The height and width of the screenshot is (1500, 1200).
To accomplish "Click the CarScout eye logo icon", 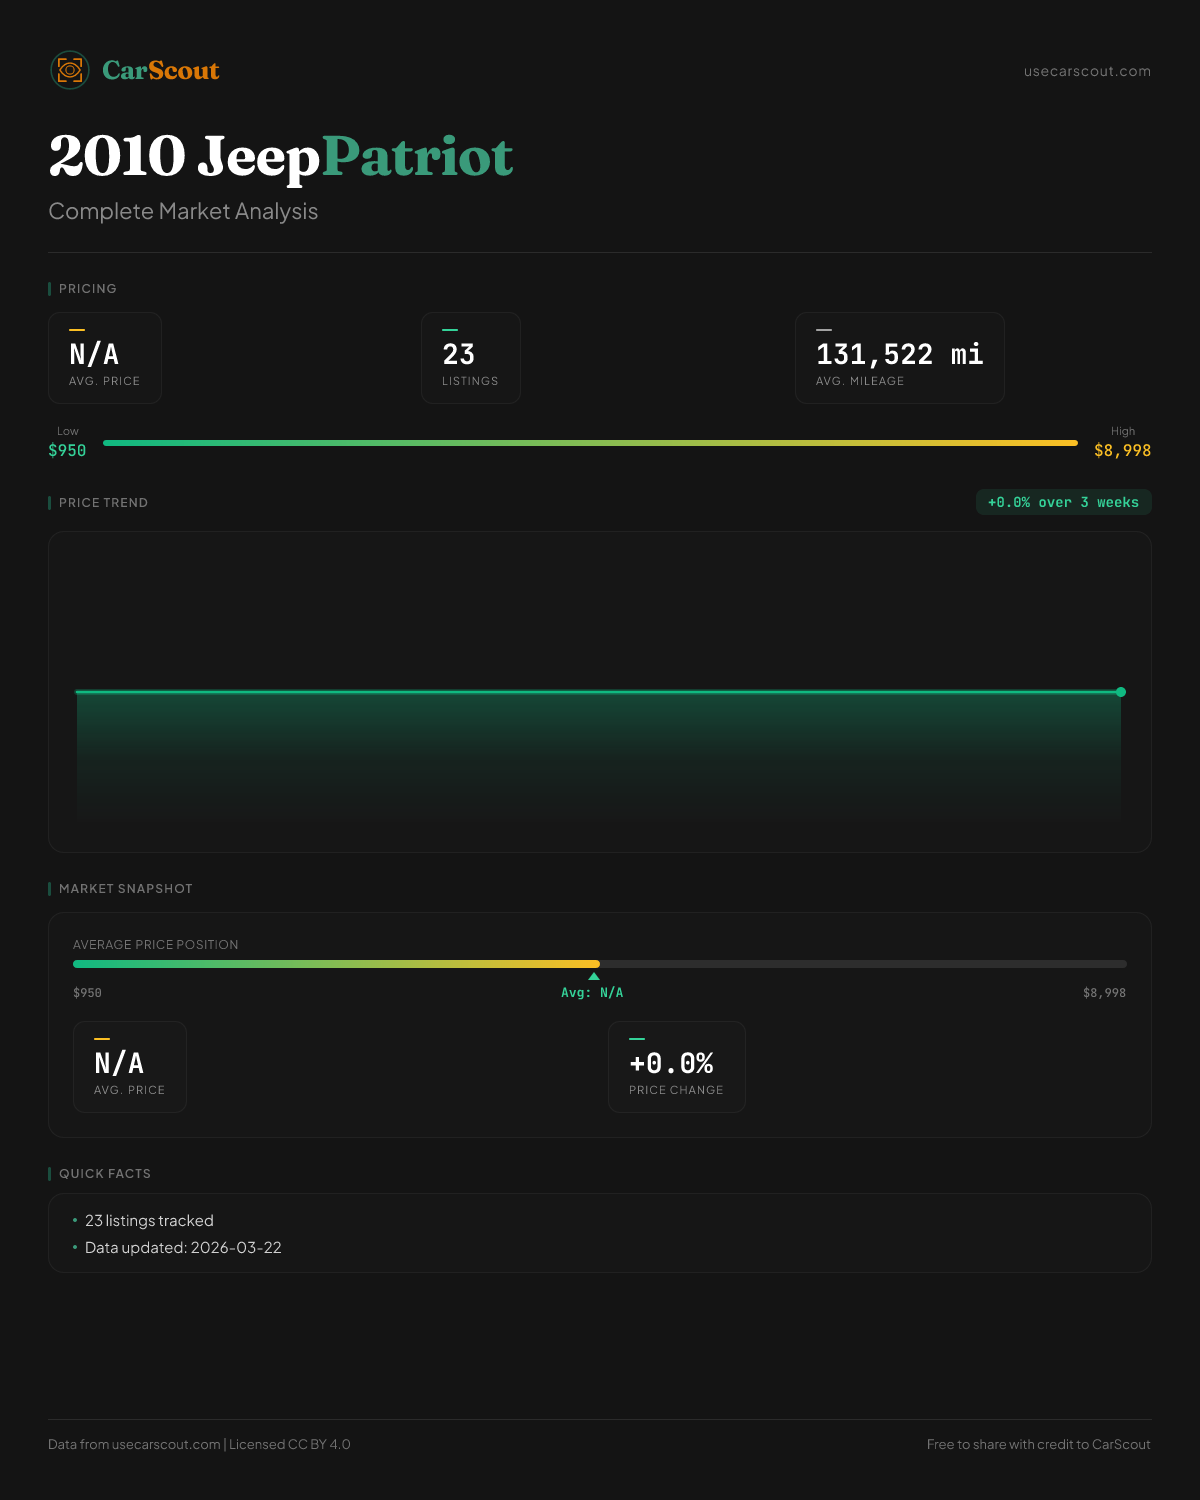I will [x=70, y=70].
